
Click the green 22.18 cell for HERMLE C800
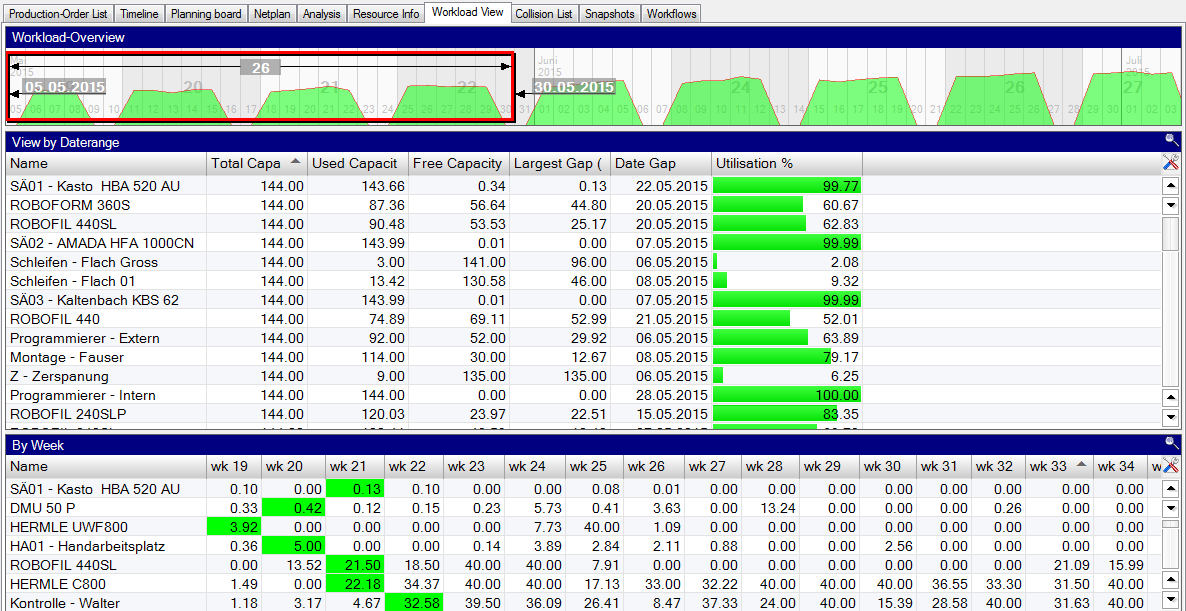click(355, 584)
